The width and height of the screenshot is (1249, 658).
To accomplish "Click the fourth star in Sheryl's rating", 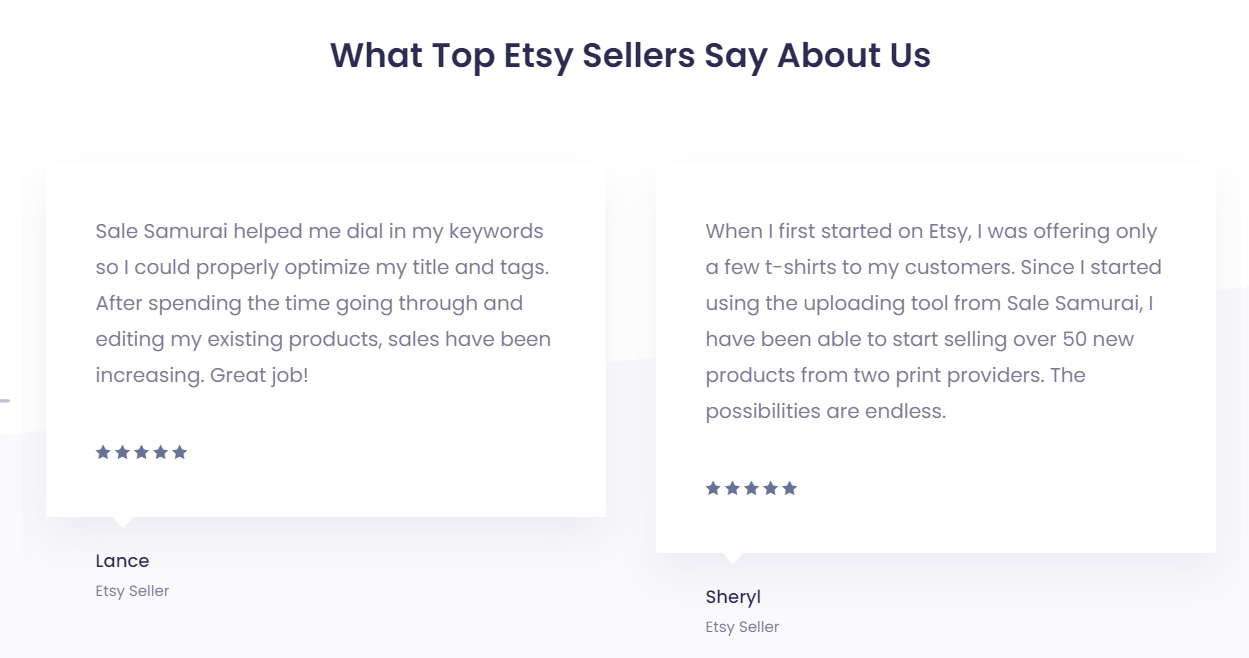I will coord(770,488).
